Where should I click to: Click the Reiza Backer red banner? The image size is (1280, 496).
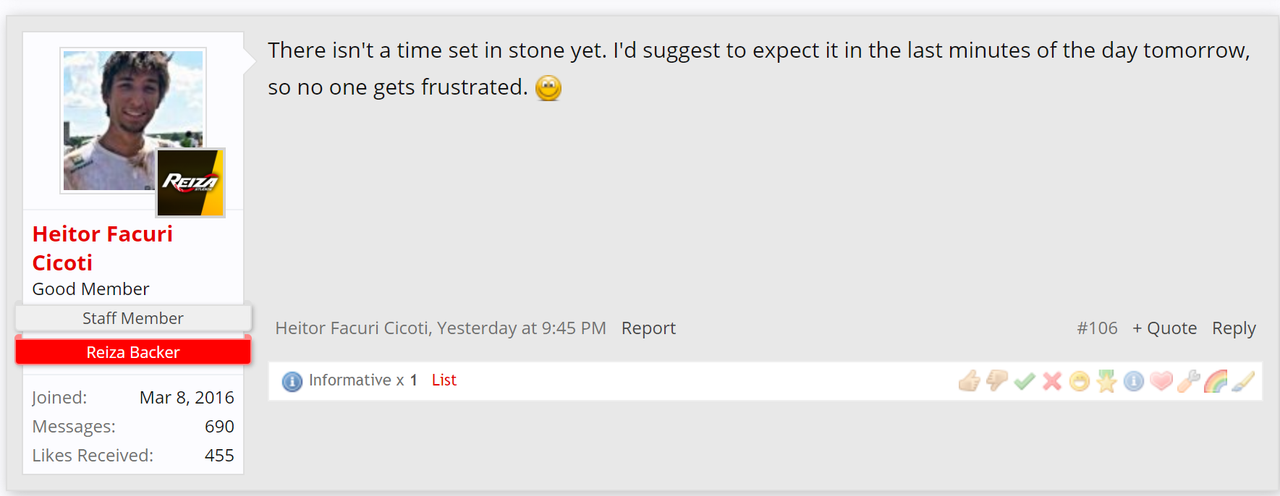point(133,352)
